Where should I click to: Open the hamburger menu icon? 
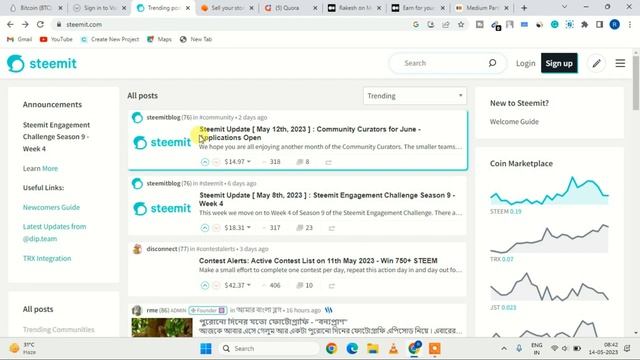pos(620,63)
